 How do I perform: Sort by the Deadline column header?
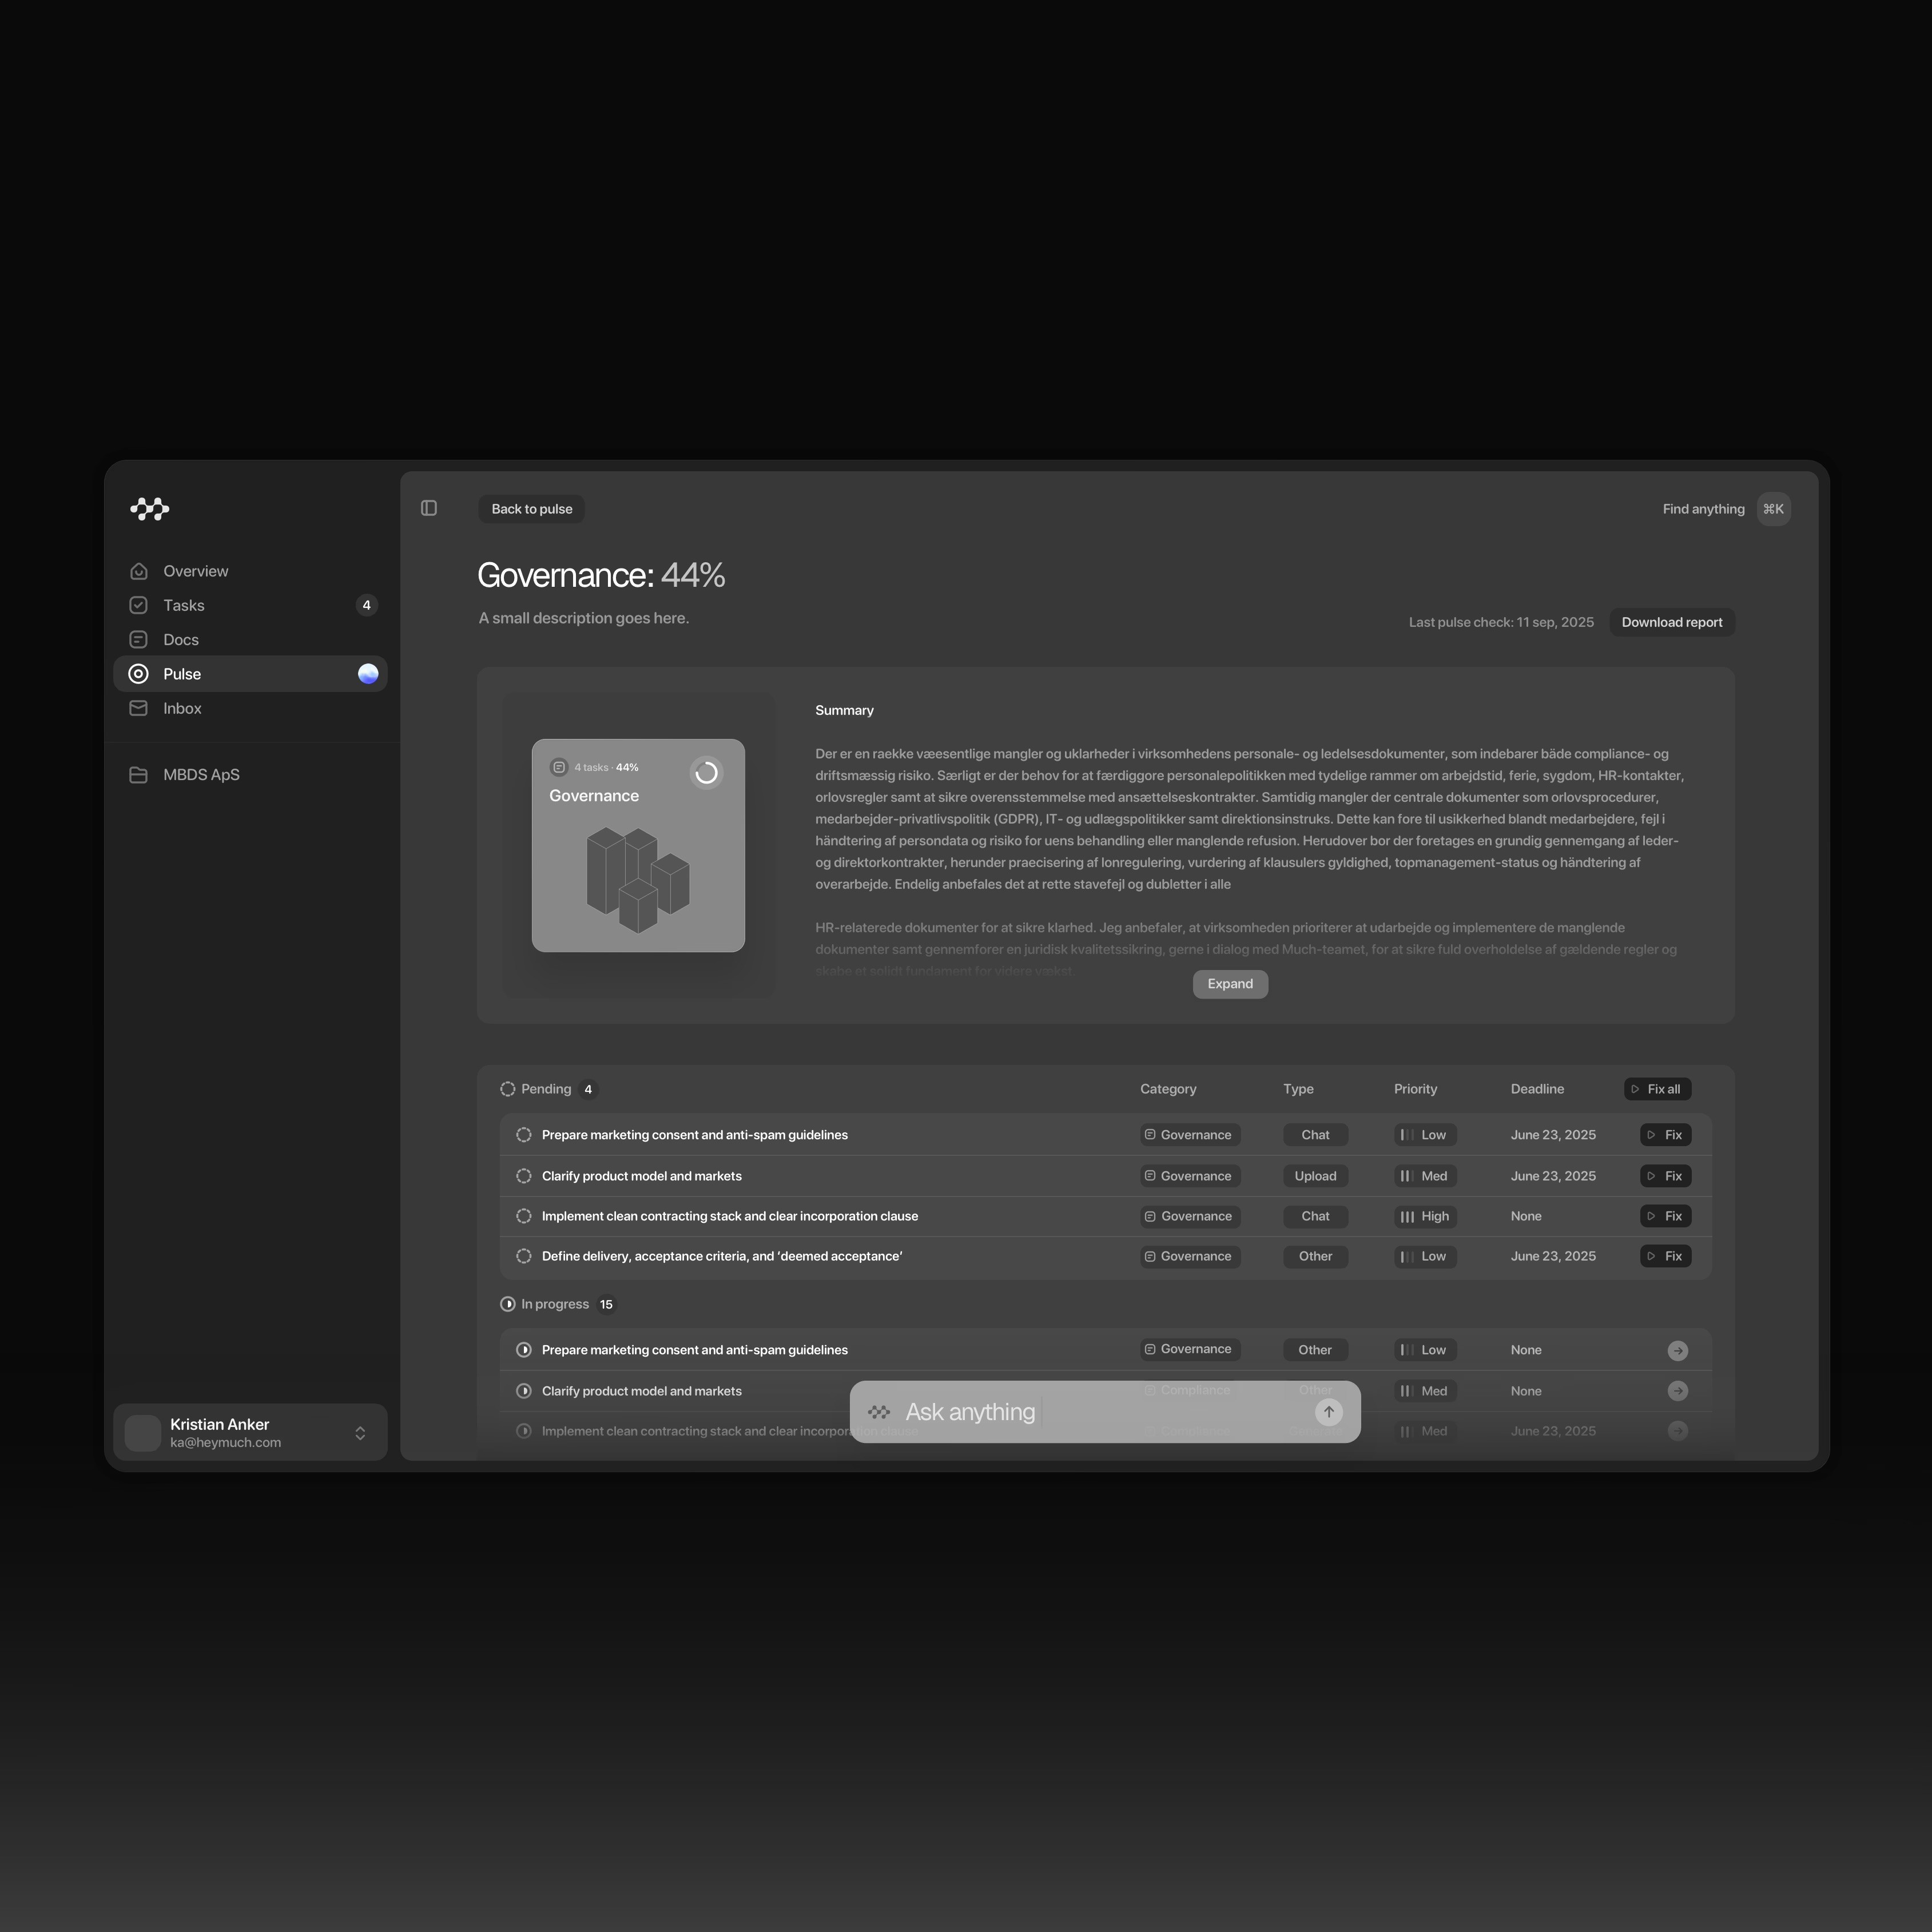point(1537,1089)
